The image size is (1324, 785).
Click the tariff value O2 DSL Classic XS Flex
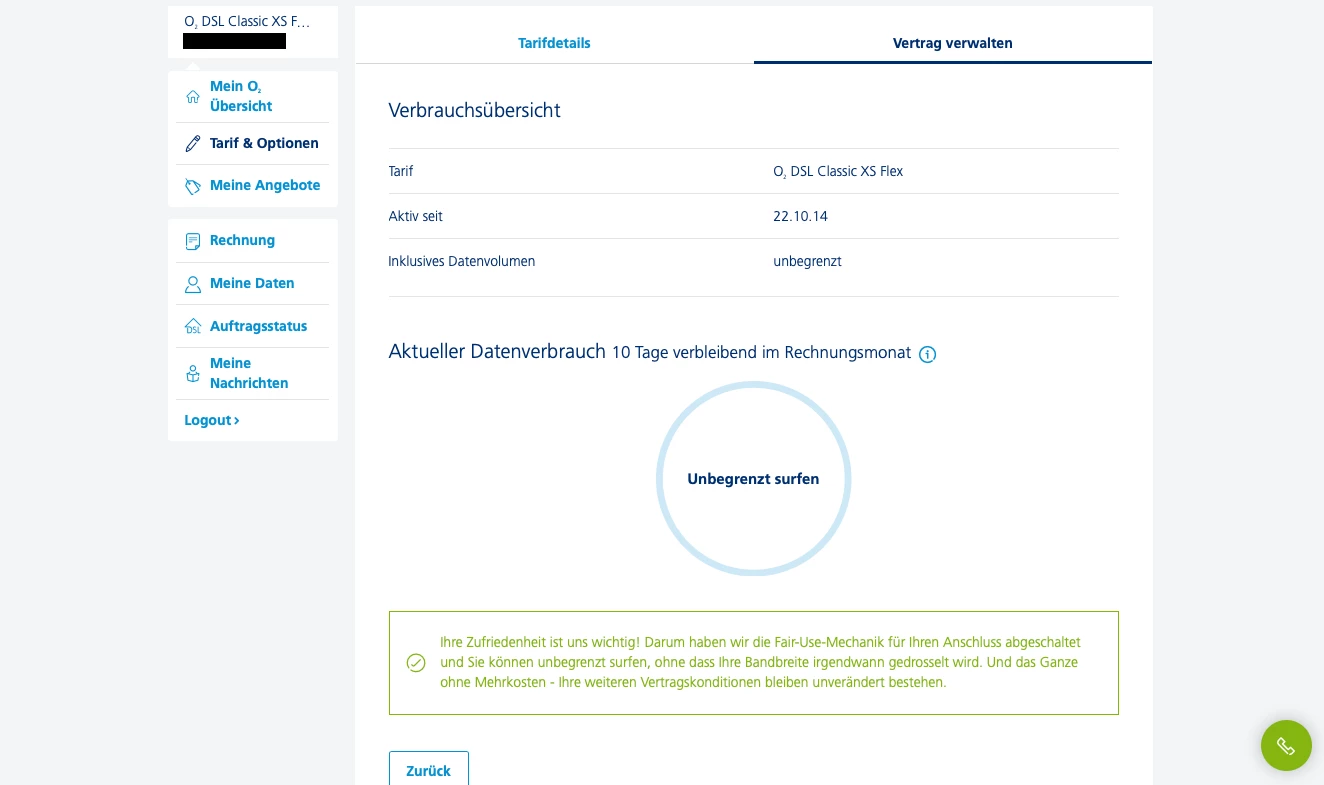coord(838,172)
